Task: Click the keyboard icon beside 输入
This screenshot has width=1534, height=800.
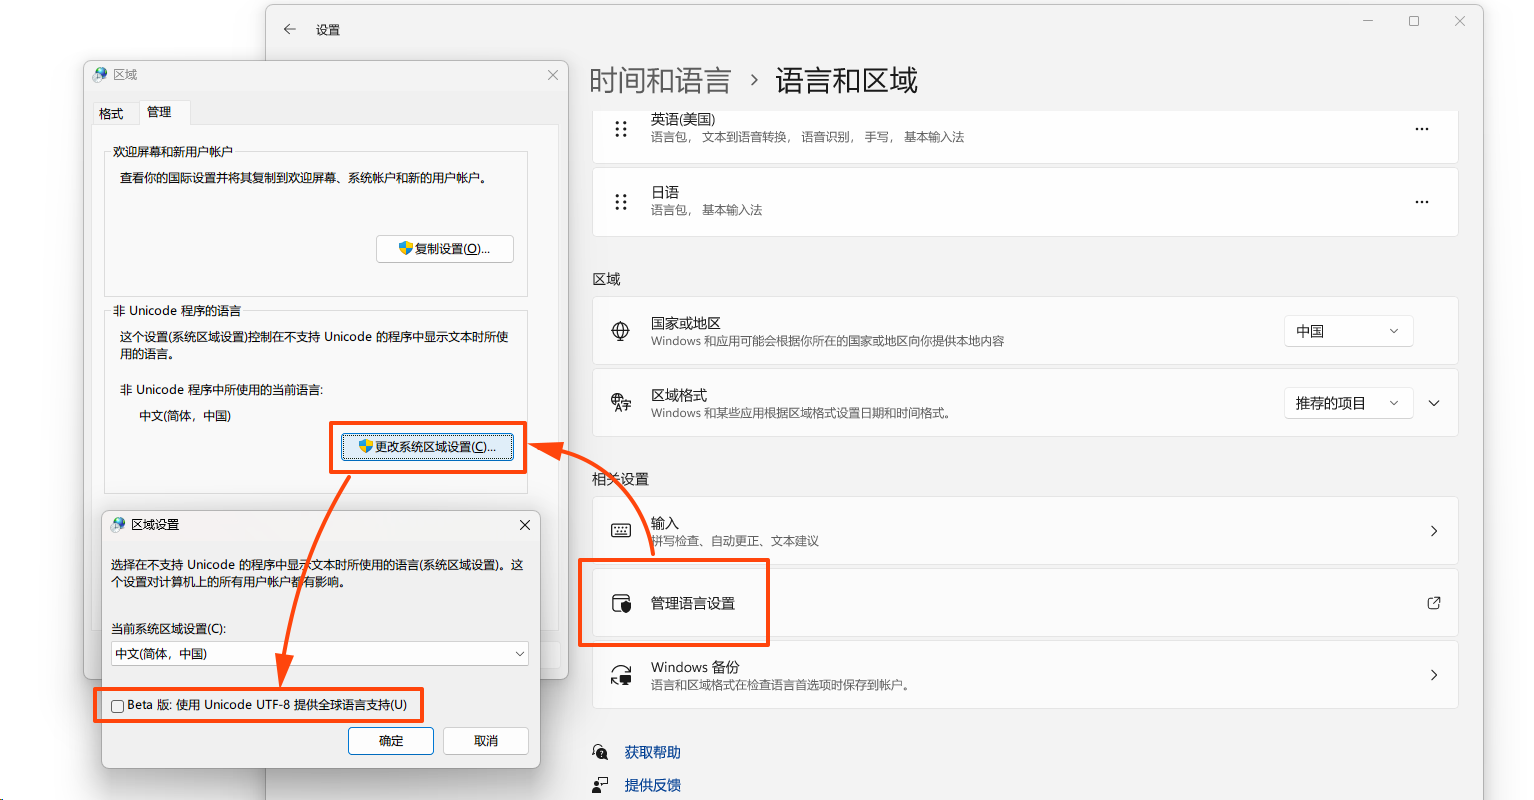Action: (621, 531)
